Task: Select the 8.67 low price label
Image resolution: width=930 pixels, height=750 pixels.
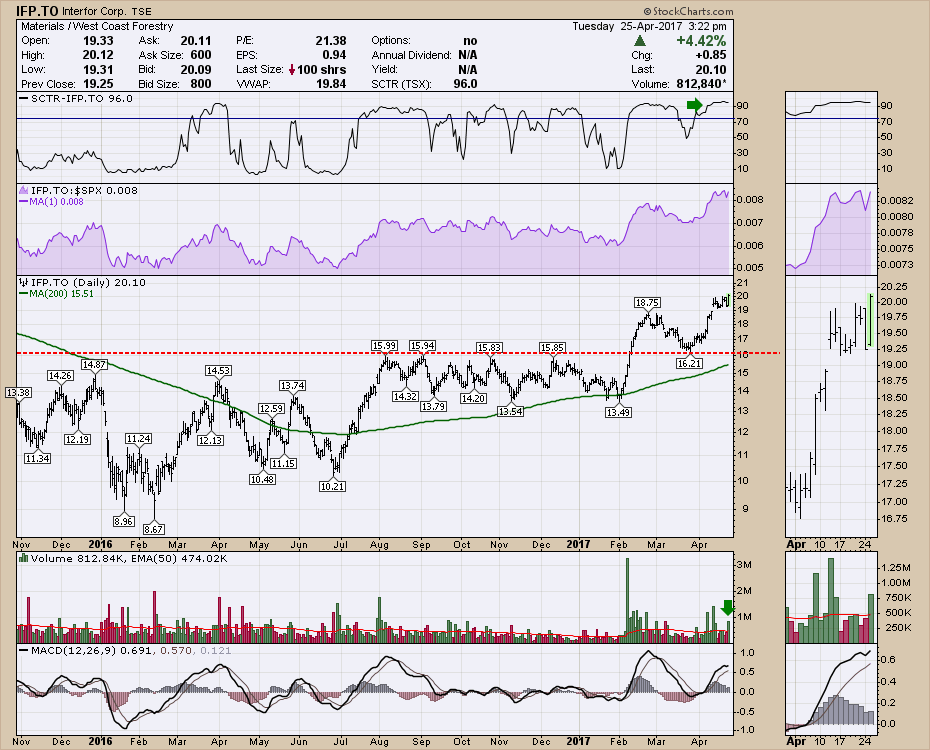Action: tap(154, 528)
